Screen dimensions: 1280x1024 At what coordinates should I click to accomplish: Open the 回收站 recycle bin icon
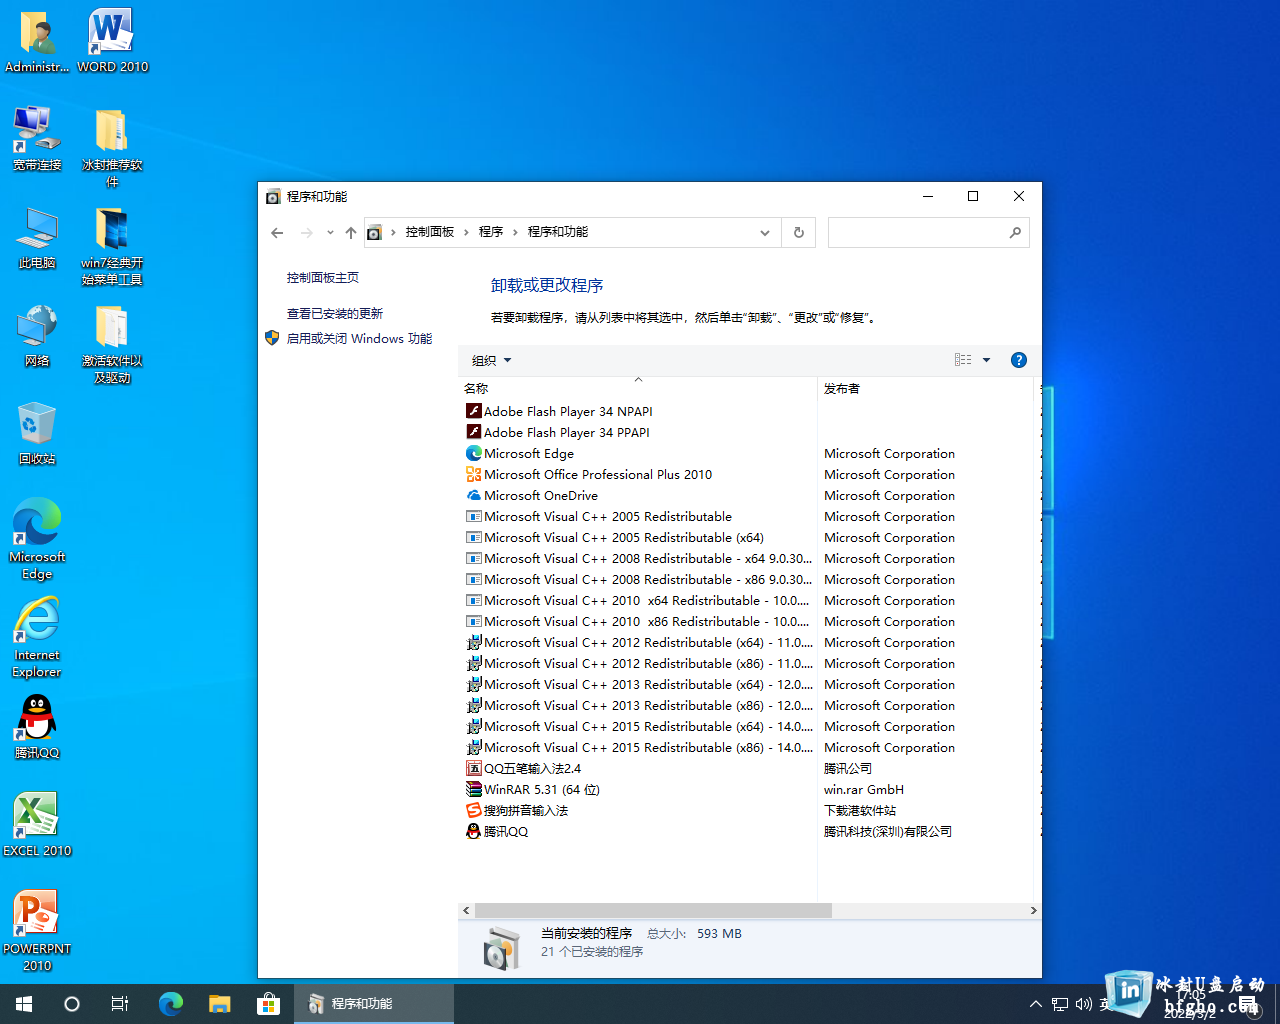(x=37, y=433)
